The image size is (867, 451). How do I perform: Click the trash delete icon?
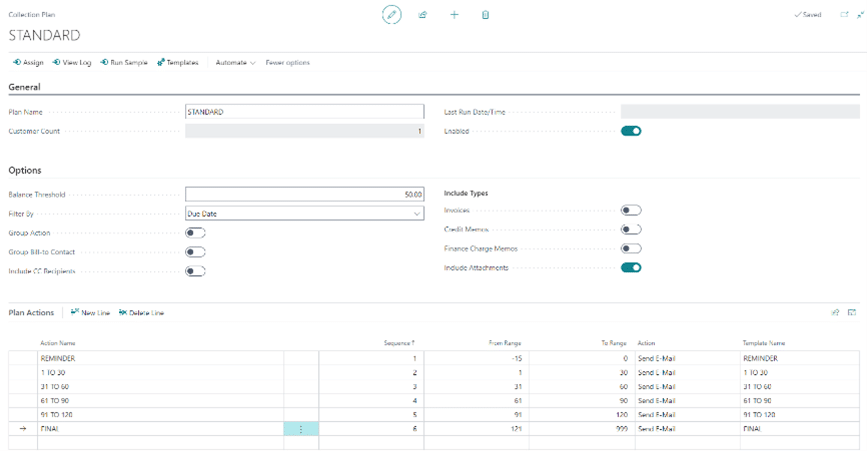(x=485, y=15)
